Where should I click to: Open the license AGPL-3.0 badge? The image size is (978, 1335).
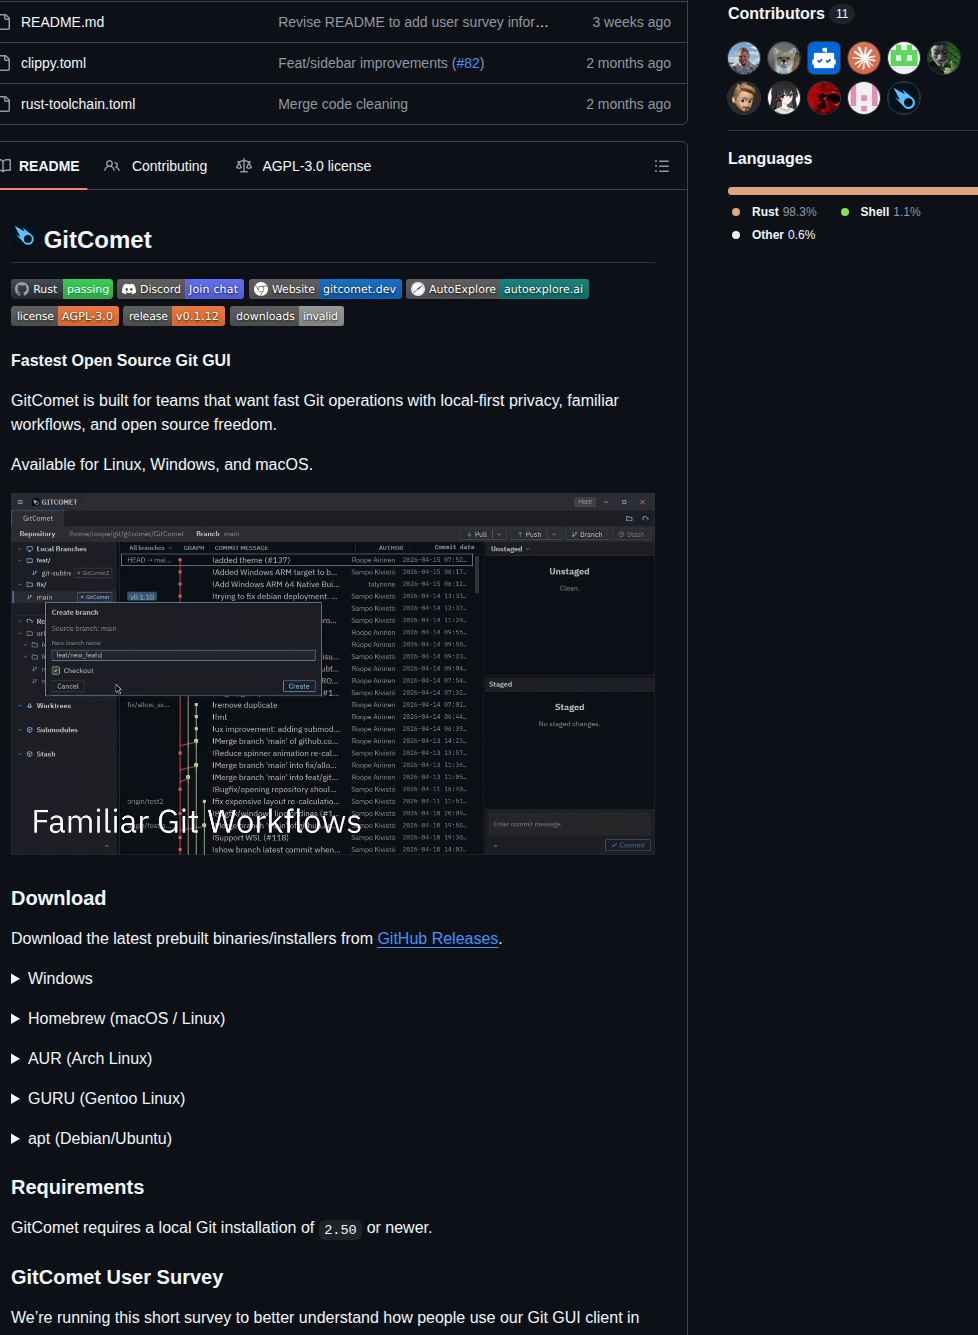click(64, 316)
